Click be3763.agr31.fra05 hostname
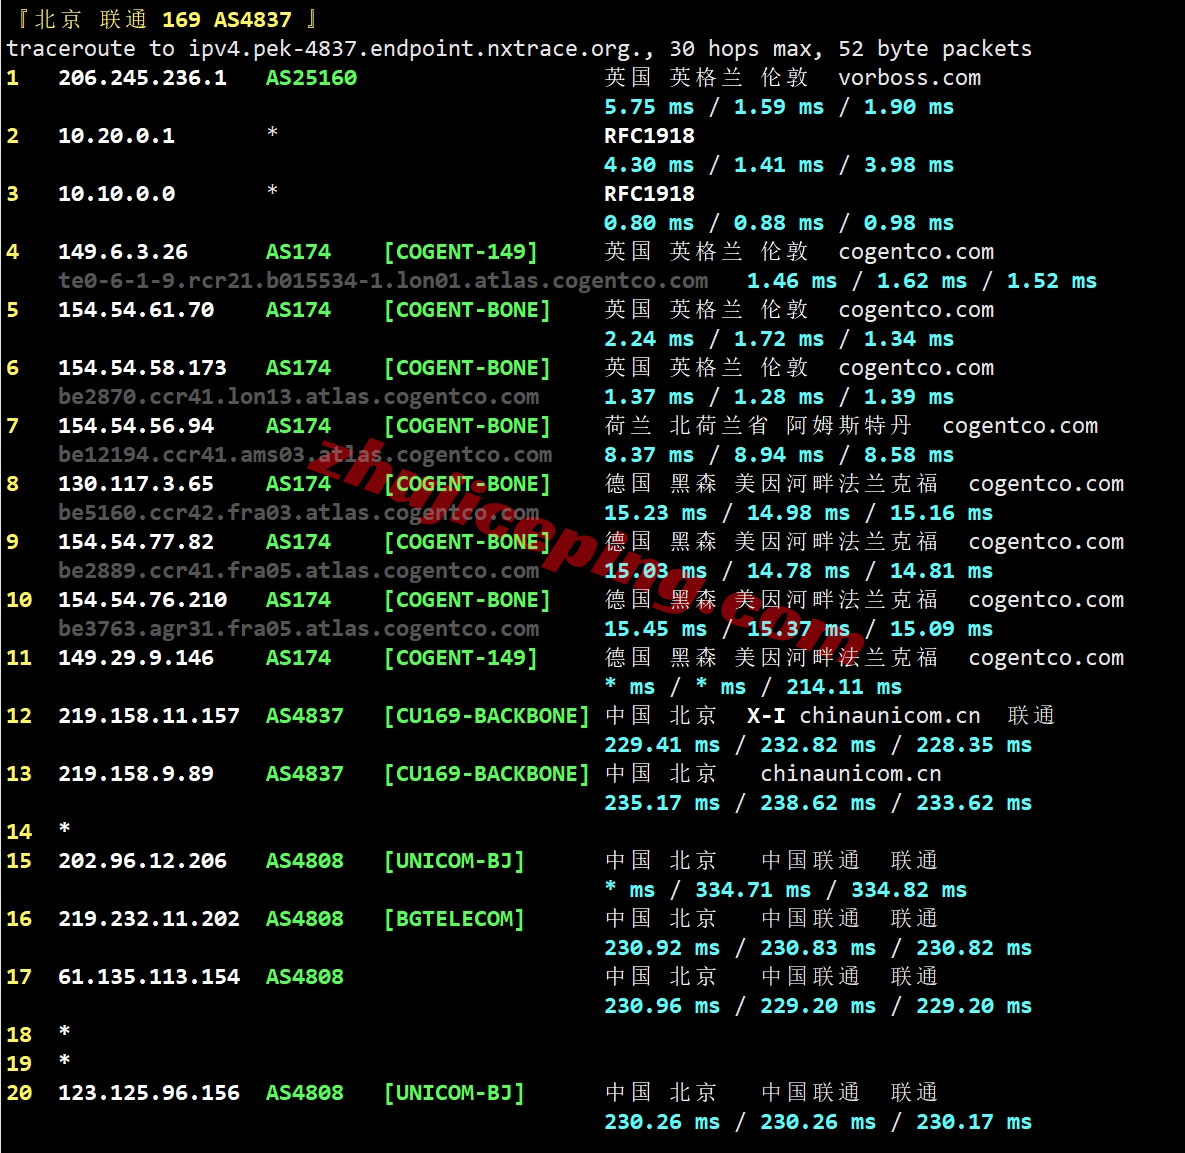The image size is (1185, 1153). (299, 629)
